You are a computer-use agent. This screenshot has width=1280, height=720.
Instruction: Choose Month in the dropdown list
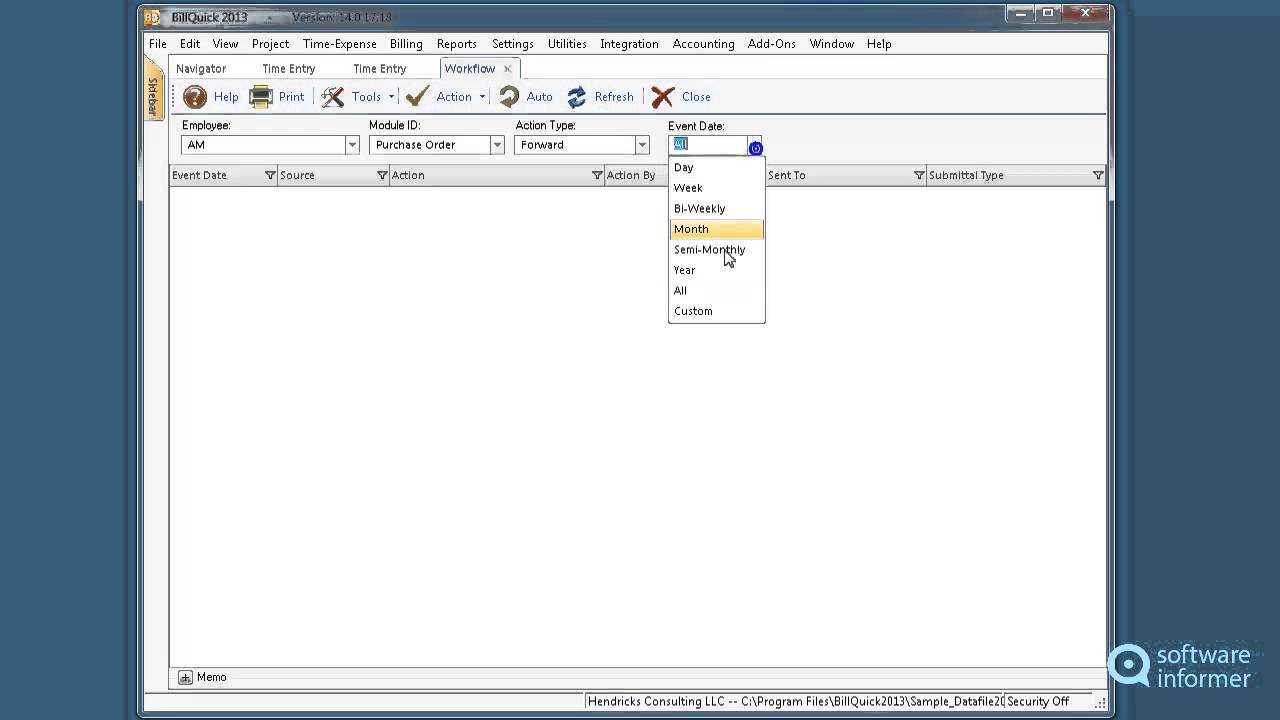716,229
